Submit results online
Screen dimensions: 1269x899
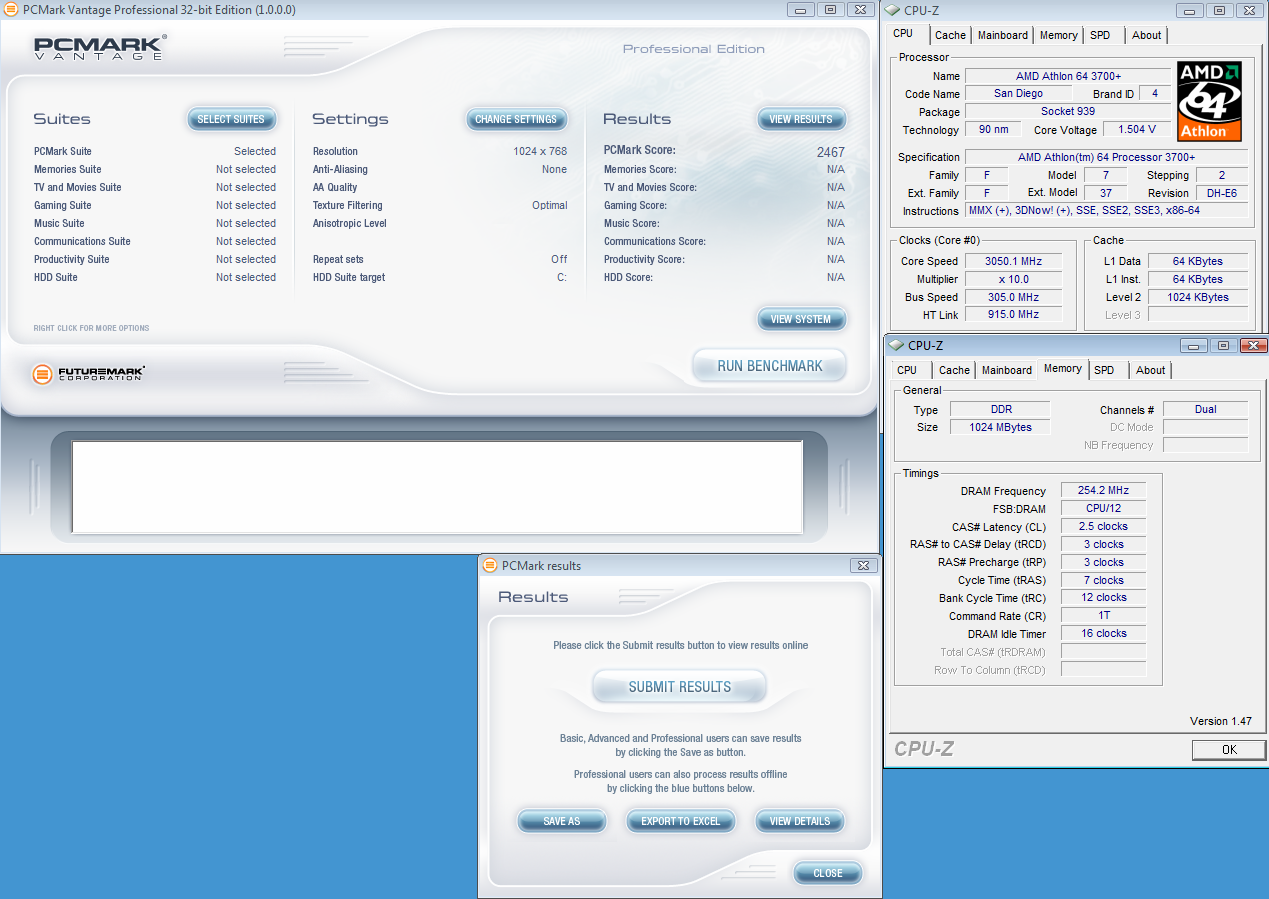[x=680, y=687]
